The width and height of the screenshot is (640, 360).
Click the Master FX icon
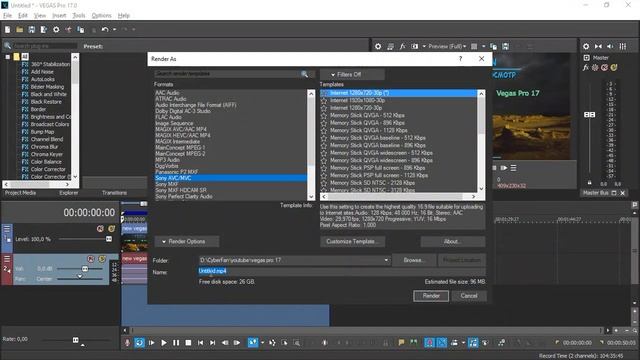(586, 67)
